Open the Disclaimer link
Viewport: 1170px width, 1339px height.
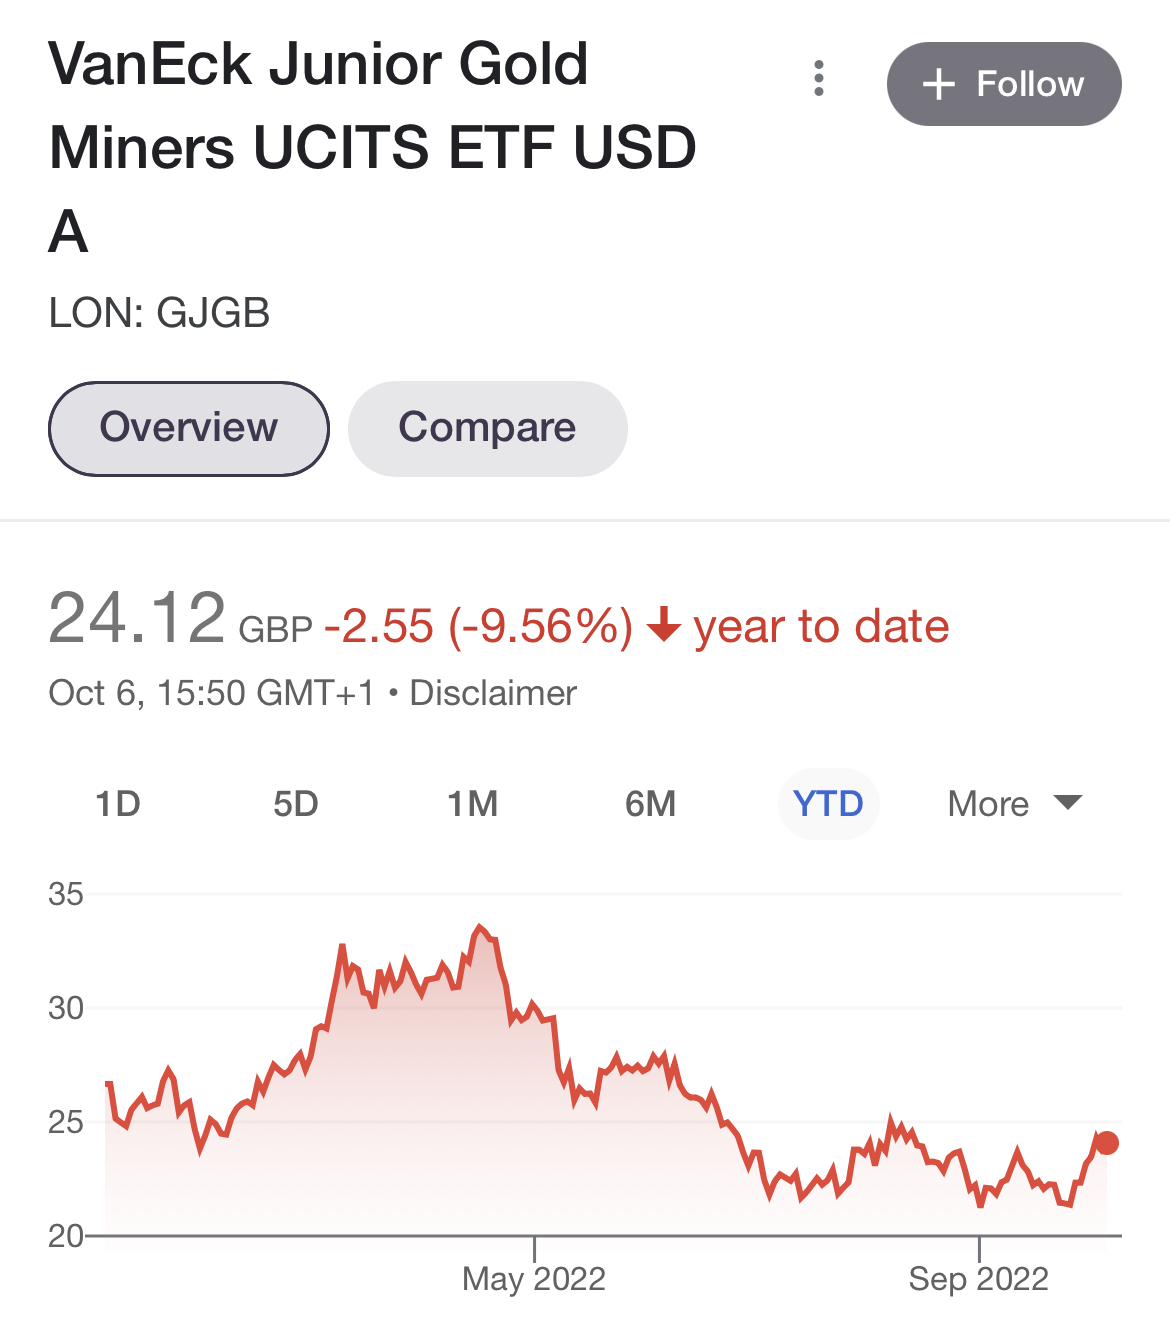[493, 693]
